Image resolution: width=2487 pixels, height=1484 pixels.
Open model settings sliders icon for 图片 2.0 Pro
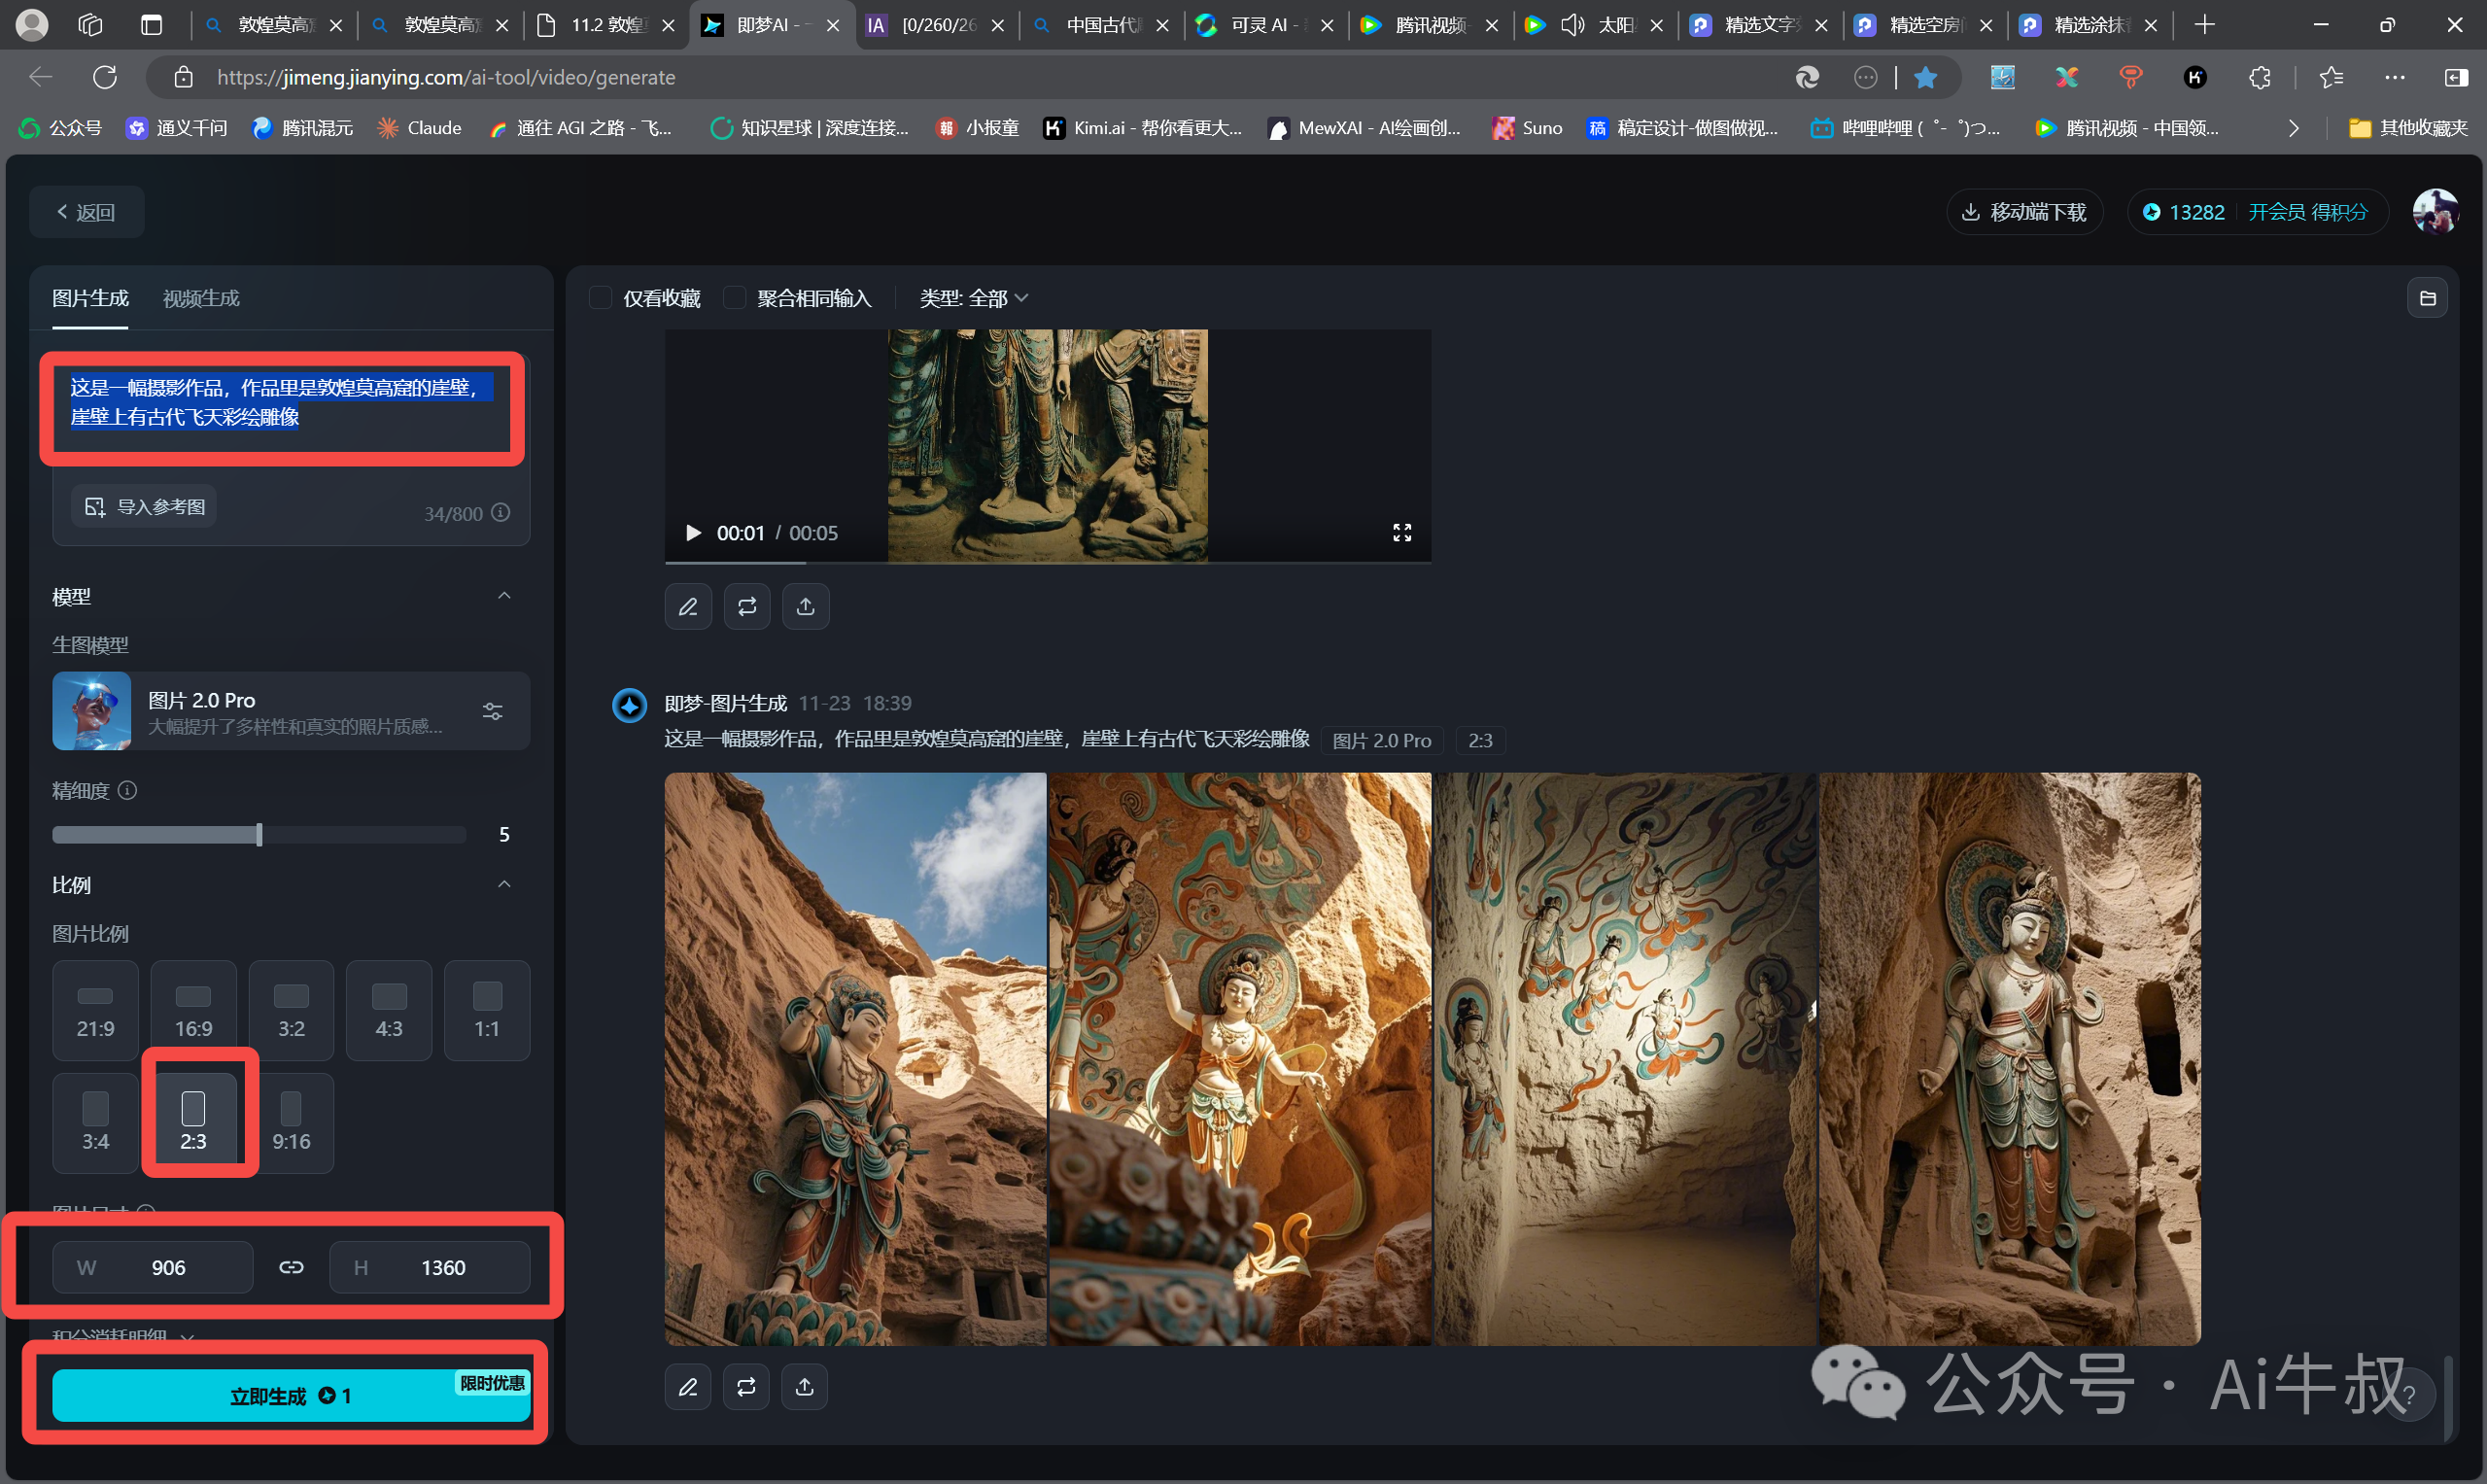click(493, 711)
